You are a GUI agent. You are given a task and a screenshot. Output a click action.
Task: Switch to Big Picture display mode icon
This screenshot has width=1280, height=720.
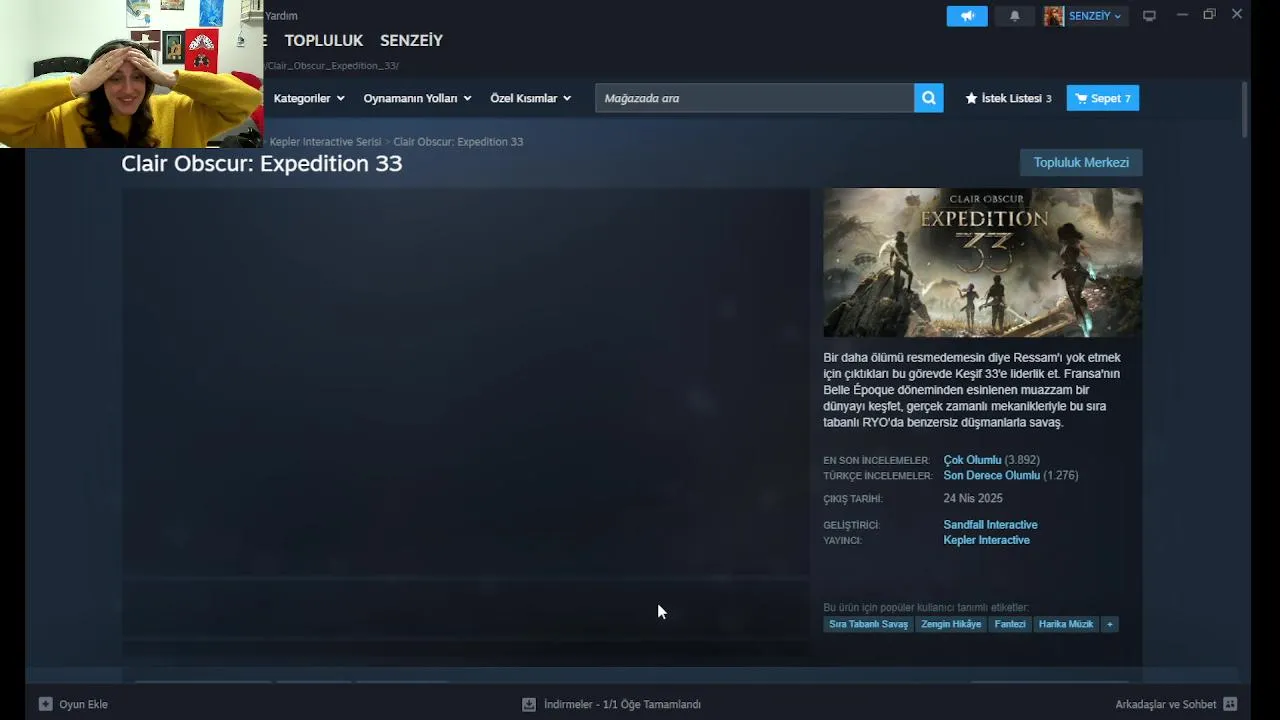[x=1150, y=16]
